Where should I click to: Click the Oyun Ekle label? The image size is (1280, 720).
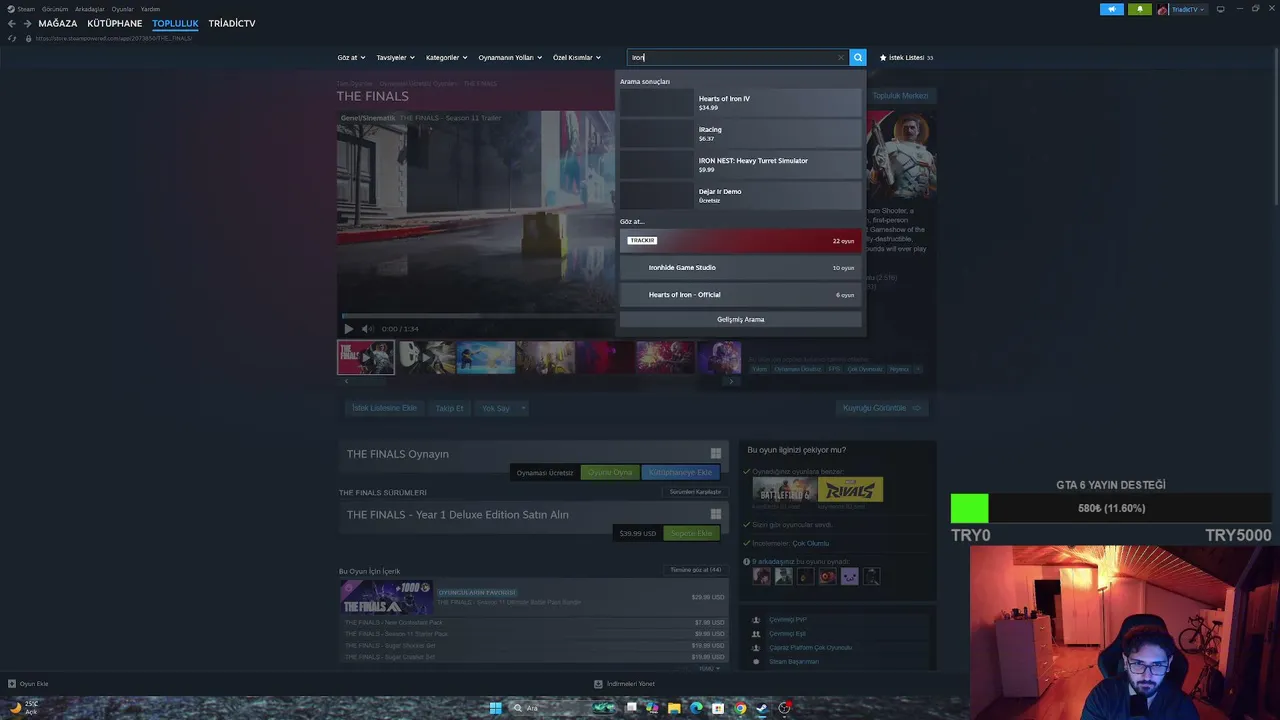pos(34,684)
